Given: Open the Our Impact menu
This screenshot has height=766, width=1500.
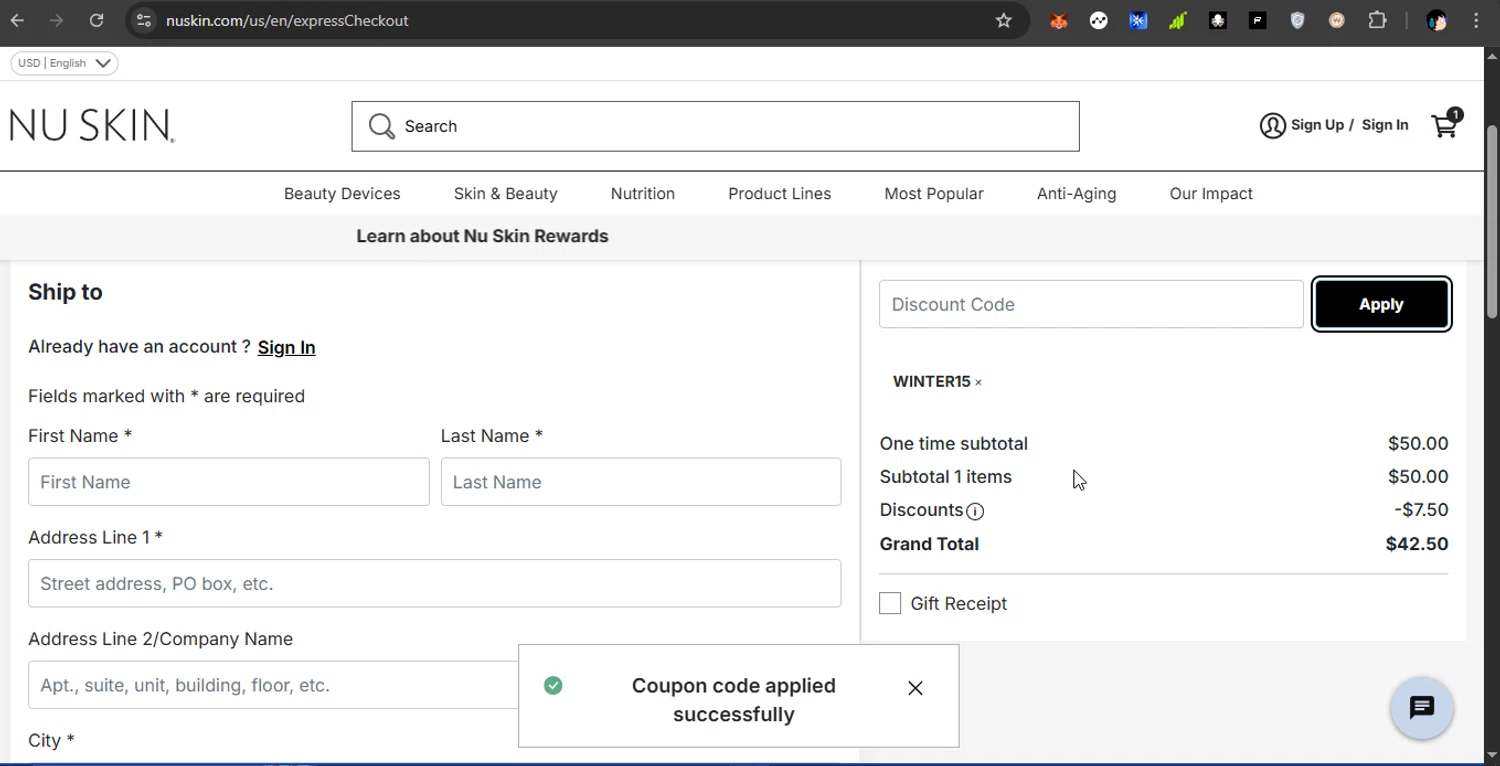Looking at the screenshot, I should tap(1211, 194).
